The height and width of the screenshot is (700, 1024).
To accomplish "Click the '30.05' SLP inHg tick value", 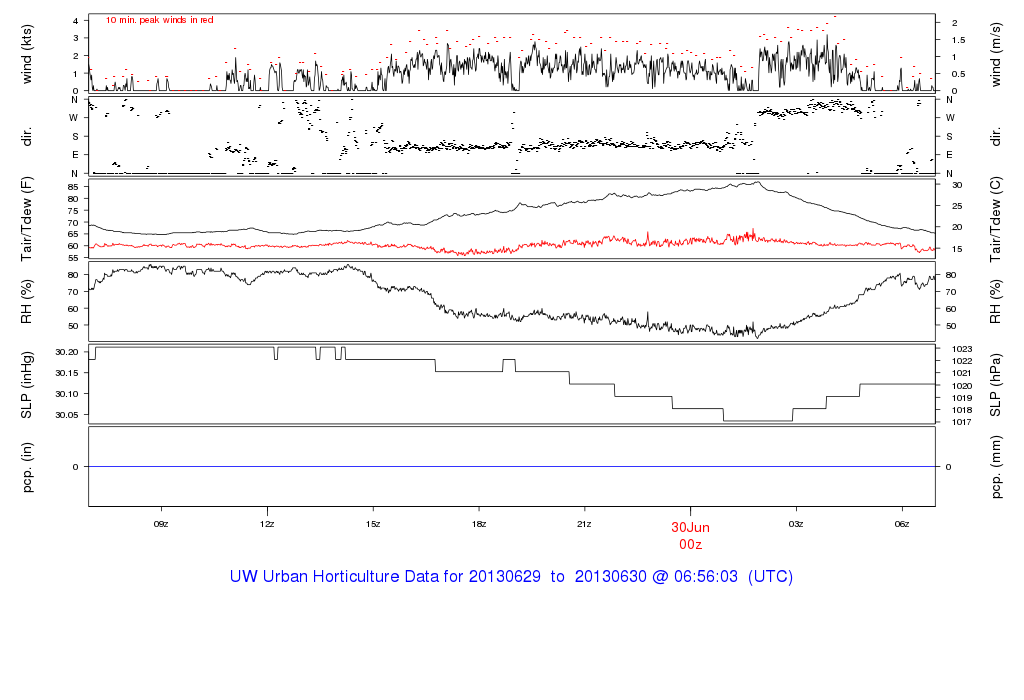I will [67, 415].
